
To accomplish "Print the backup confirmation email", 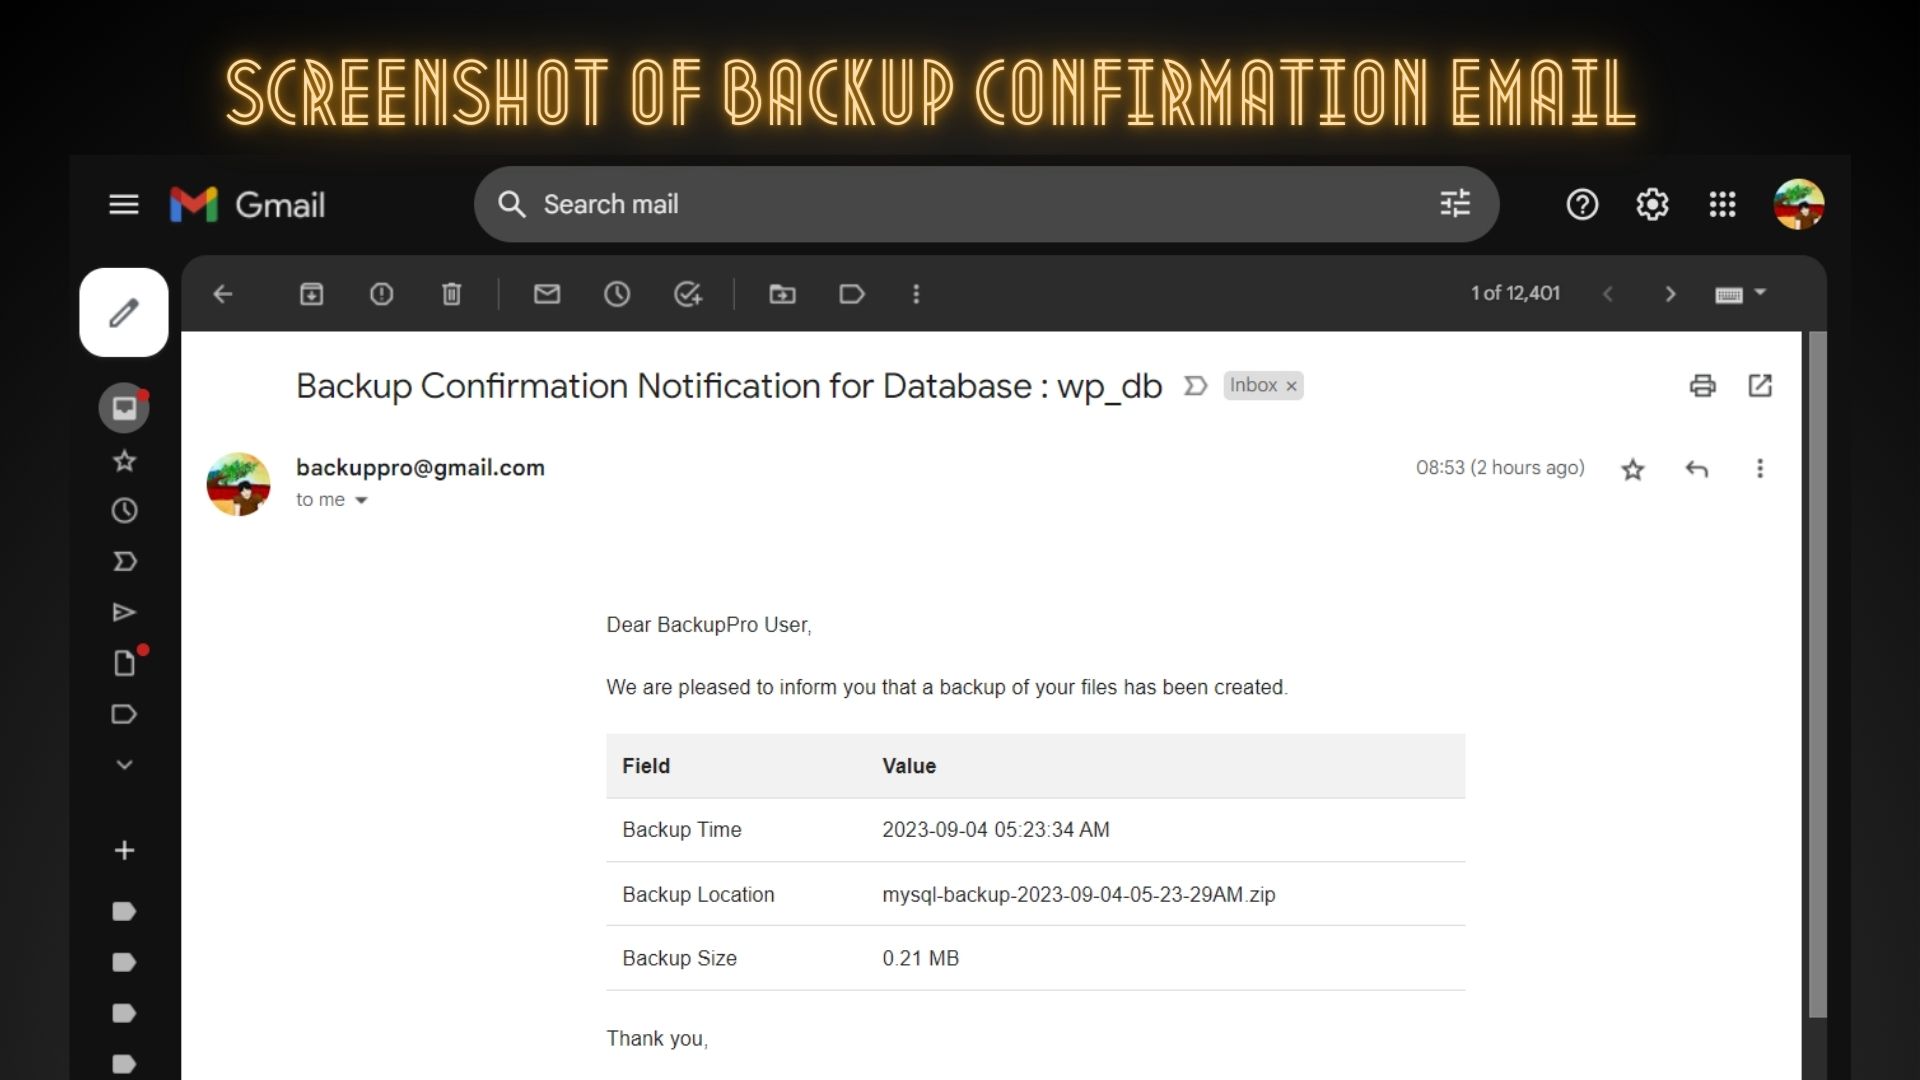I will tap(1702, 386).
